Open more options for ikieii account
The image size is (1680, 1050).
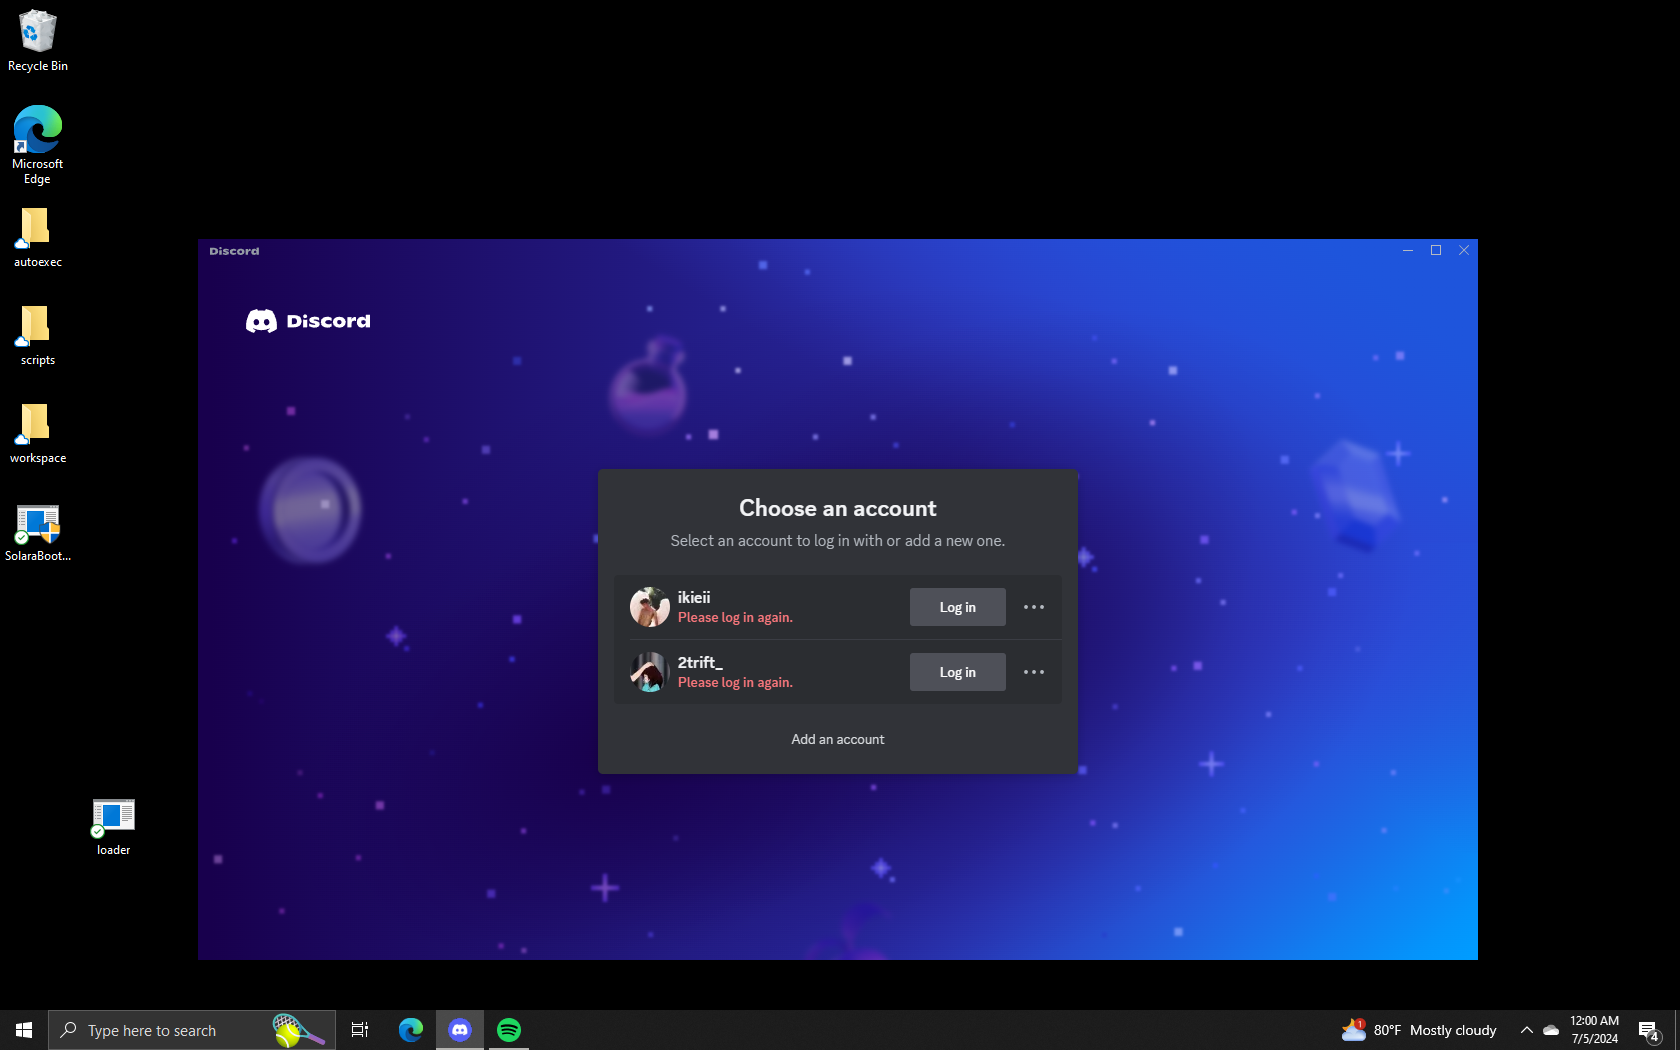[x=1034, y=607]
